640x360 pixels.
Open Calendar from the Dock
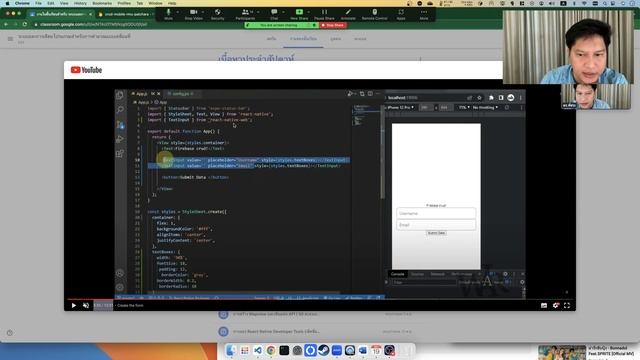click(x=376, y=350)
